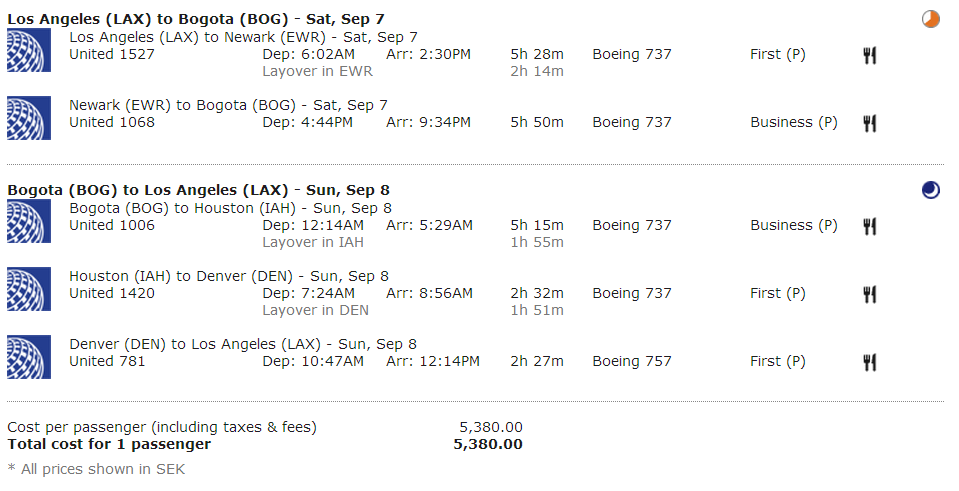Click the United 781 flight number
The image size is (959, 491).
[x=107, y=361]
